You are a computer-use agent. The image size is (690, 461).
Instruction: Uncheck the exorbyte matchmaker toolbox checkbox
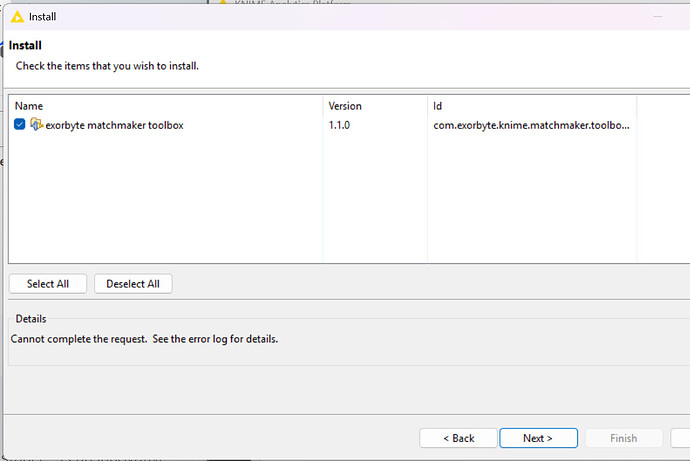[20, 125]
